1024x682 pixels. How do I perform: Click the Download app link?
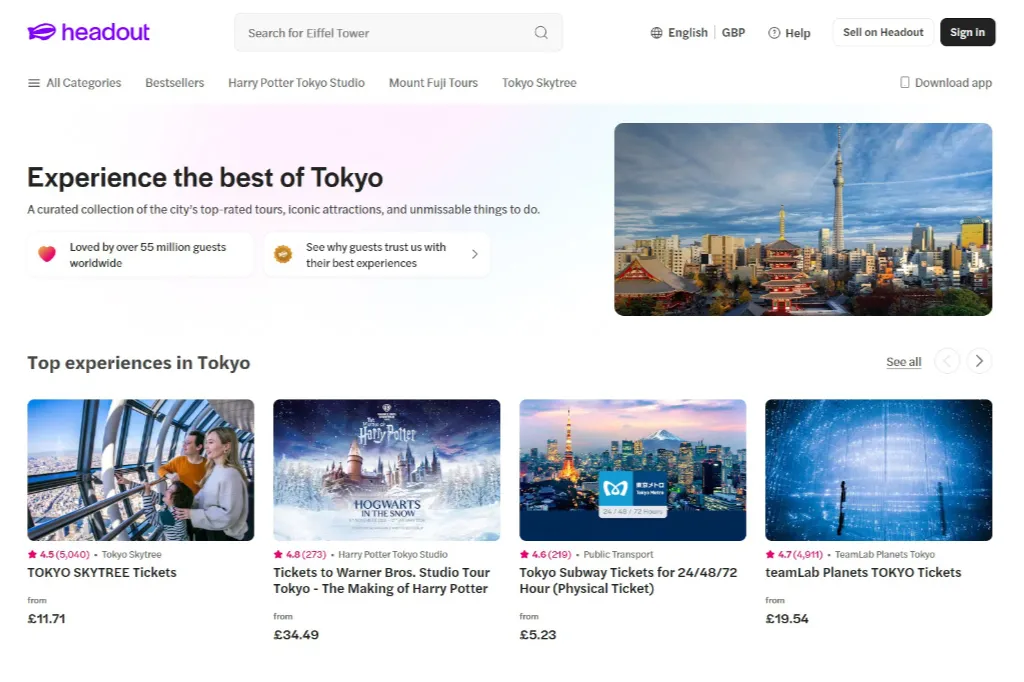tap(946, 83)
